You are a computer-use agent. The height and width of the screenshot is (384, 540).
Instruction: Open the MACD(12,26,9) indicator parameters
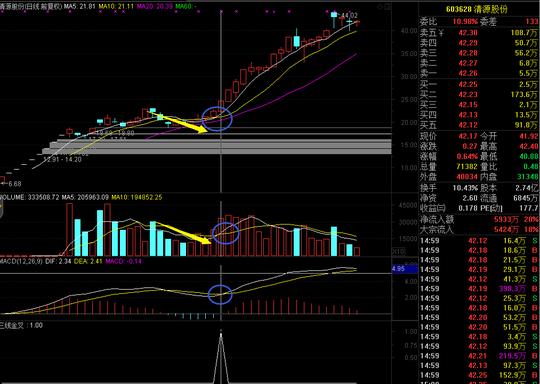pos(21,261)
